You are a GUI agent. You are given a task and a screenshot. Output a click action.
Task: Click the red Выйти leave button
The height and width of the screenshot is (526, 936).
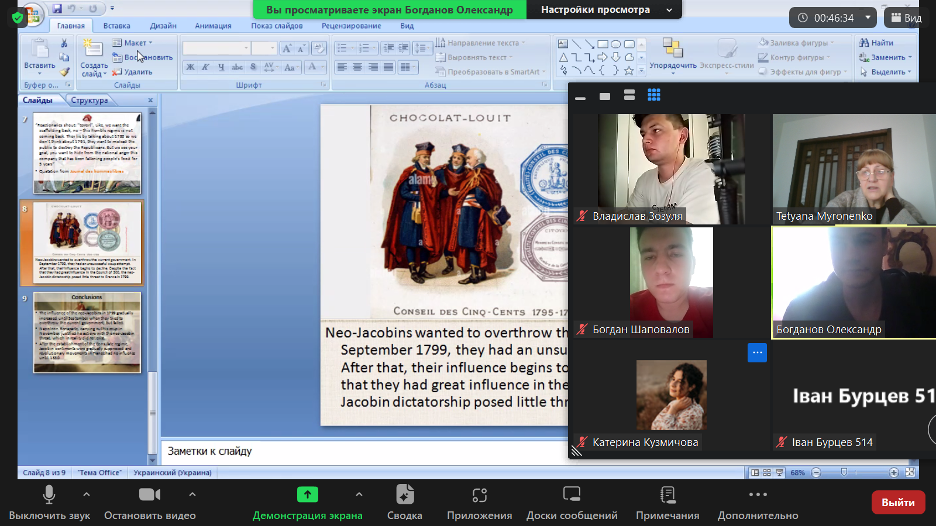[x=897, y=502]
